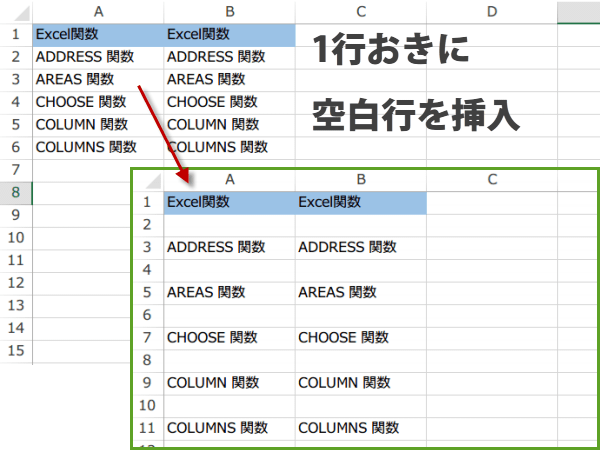Screen dimensions: 600x450
Task: Click B3 'ADDRESS 関数' in green-bordered sheet
Action: 361,248
